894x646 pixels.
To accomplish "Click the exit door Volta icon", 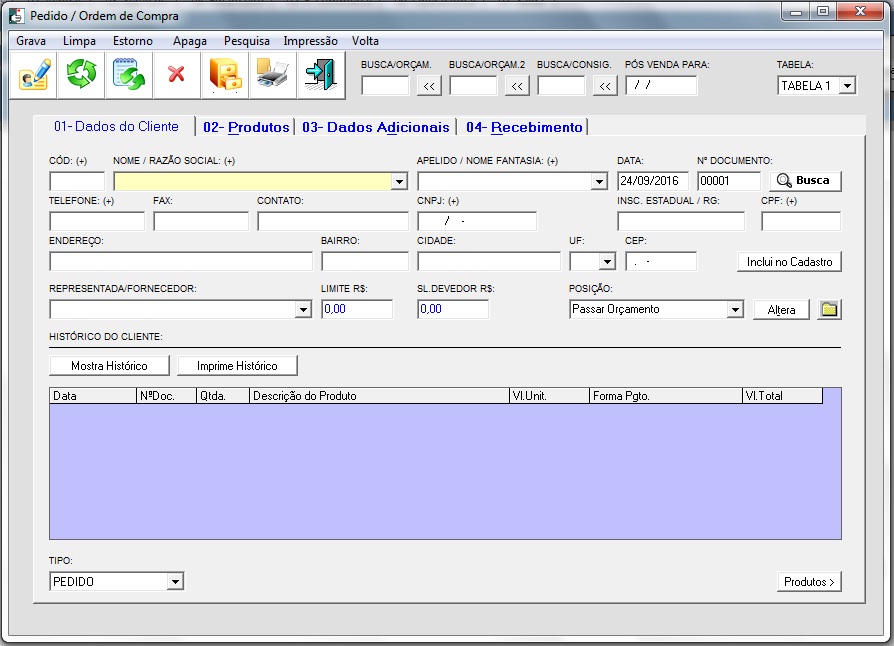I will pyautogui.click(x=321, y=75).
